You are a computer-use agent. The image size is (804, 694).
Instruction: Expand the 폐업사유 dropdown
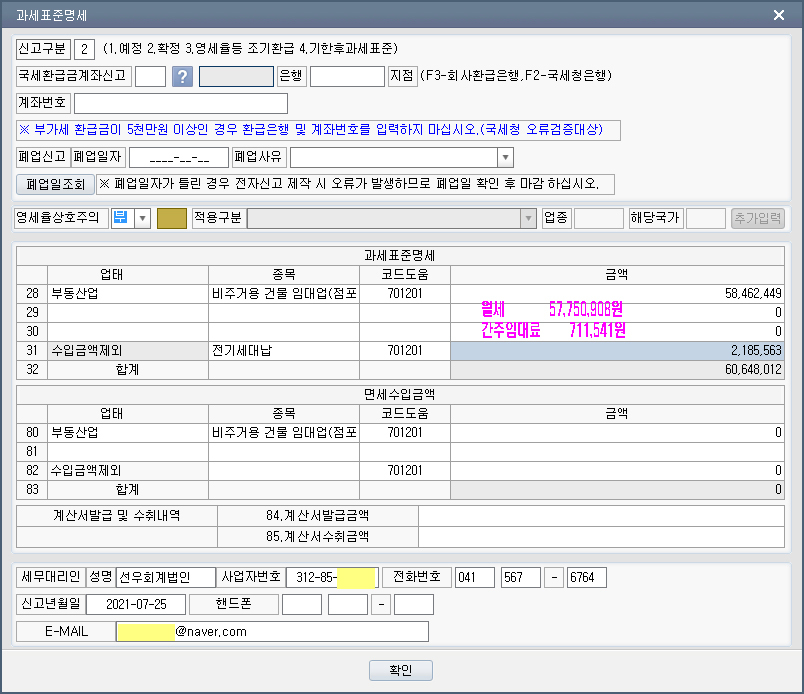point(505,157)
